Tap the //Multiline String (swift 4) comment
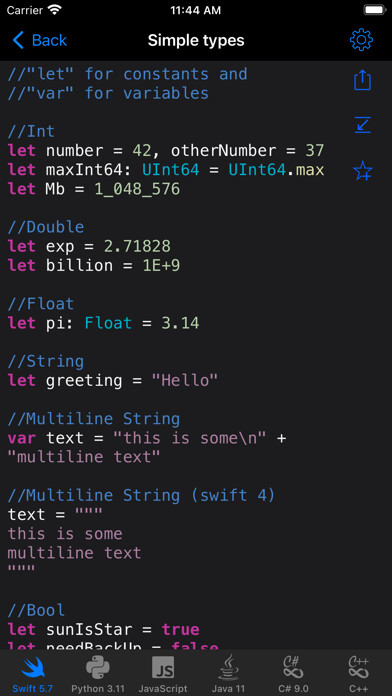The width and height of the screenshot is (392, 696). tap(142, 495)
